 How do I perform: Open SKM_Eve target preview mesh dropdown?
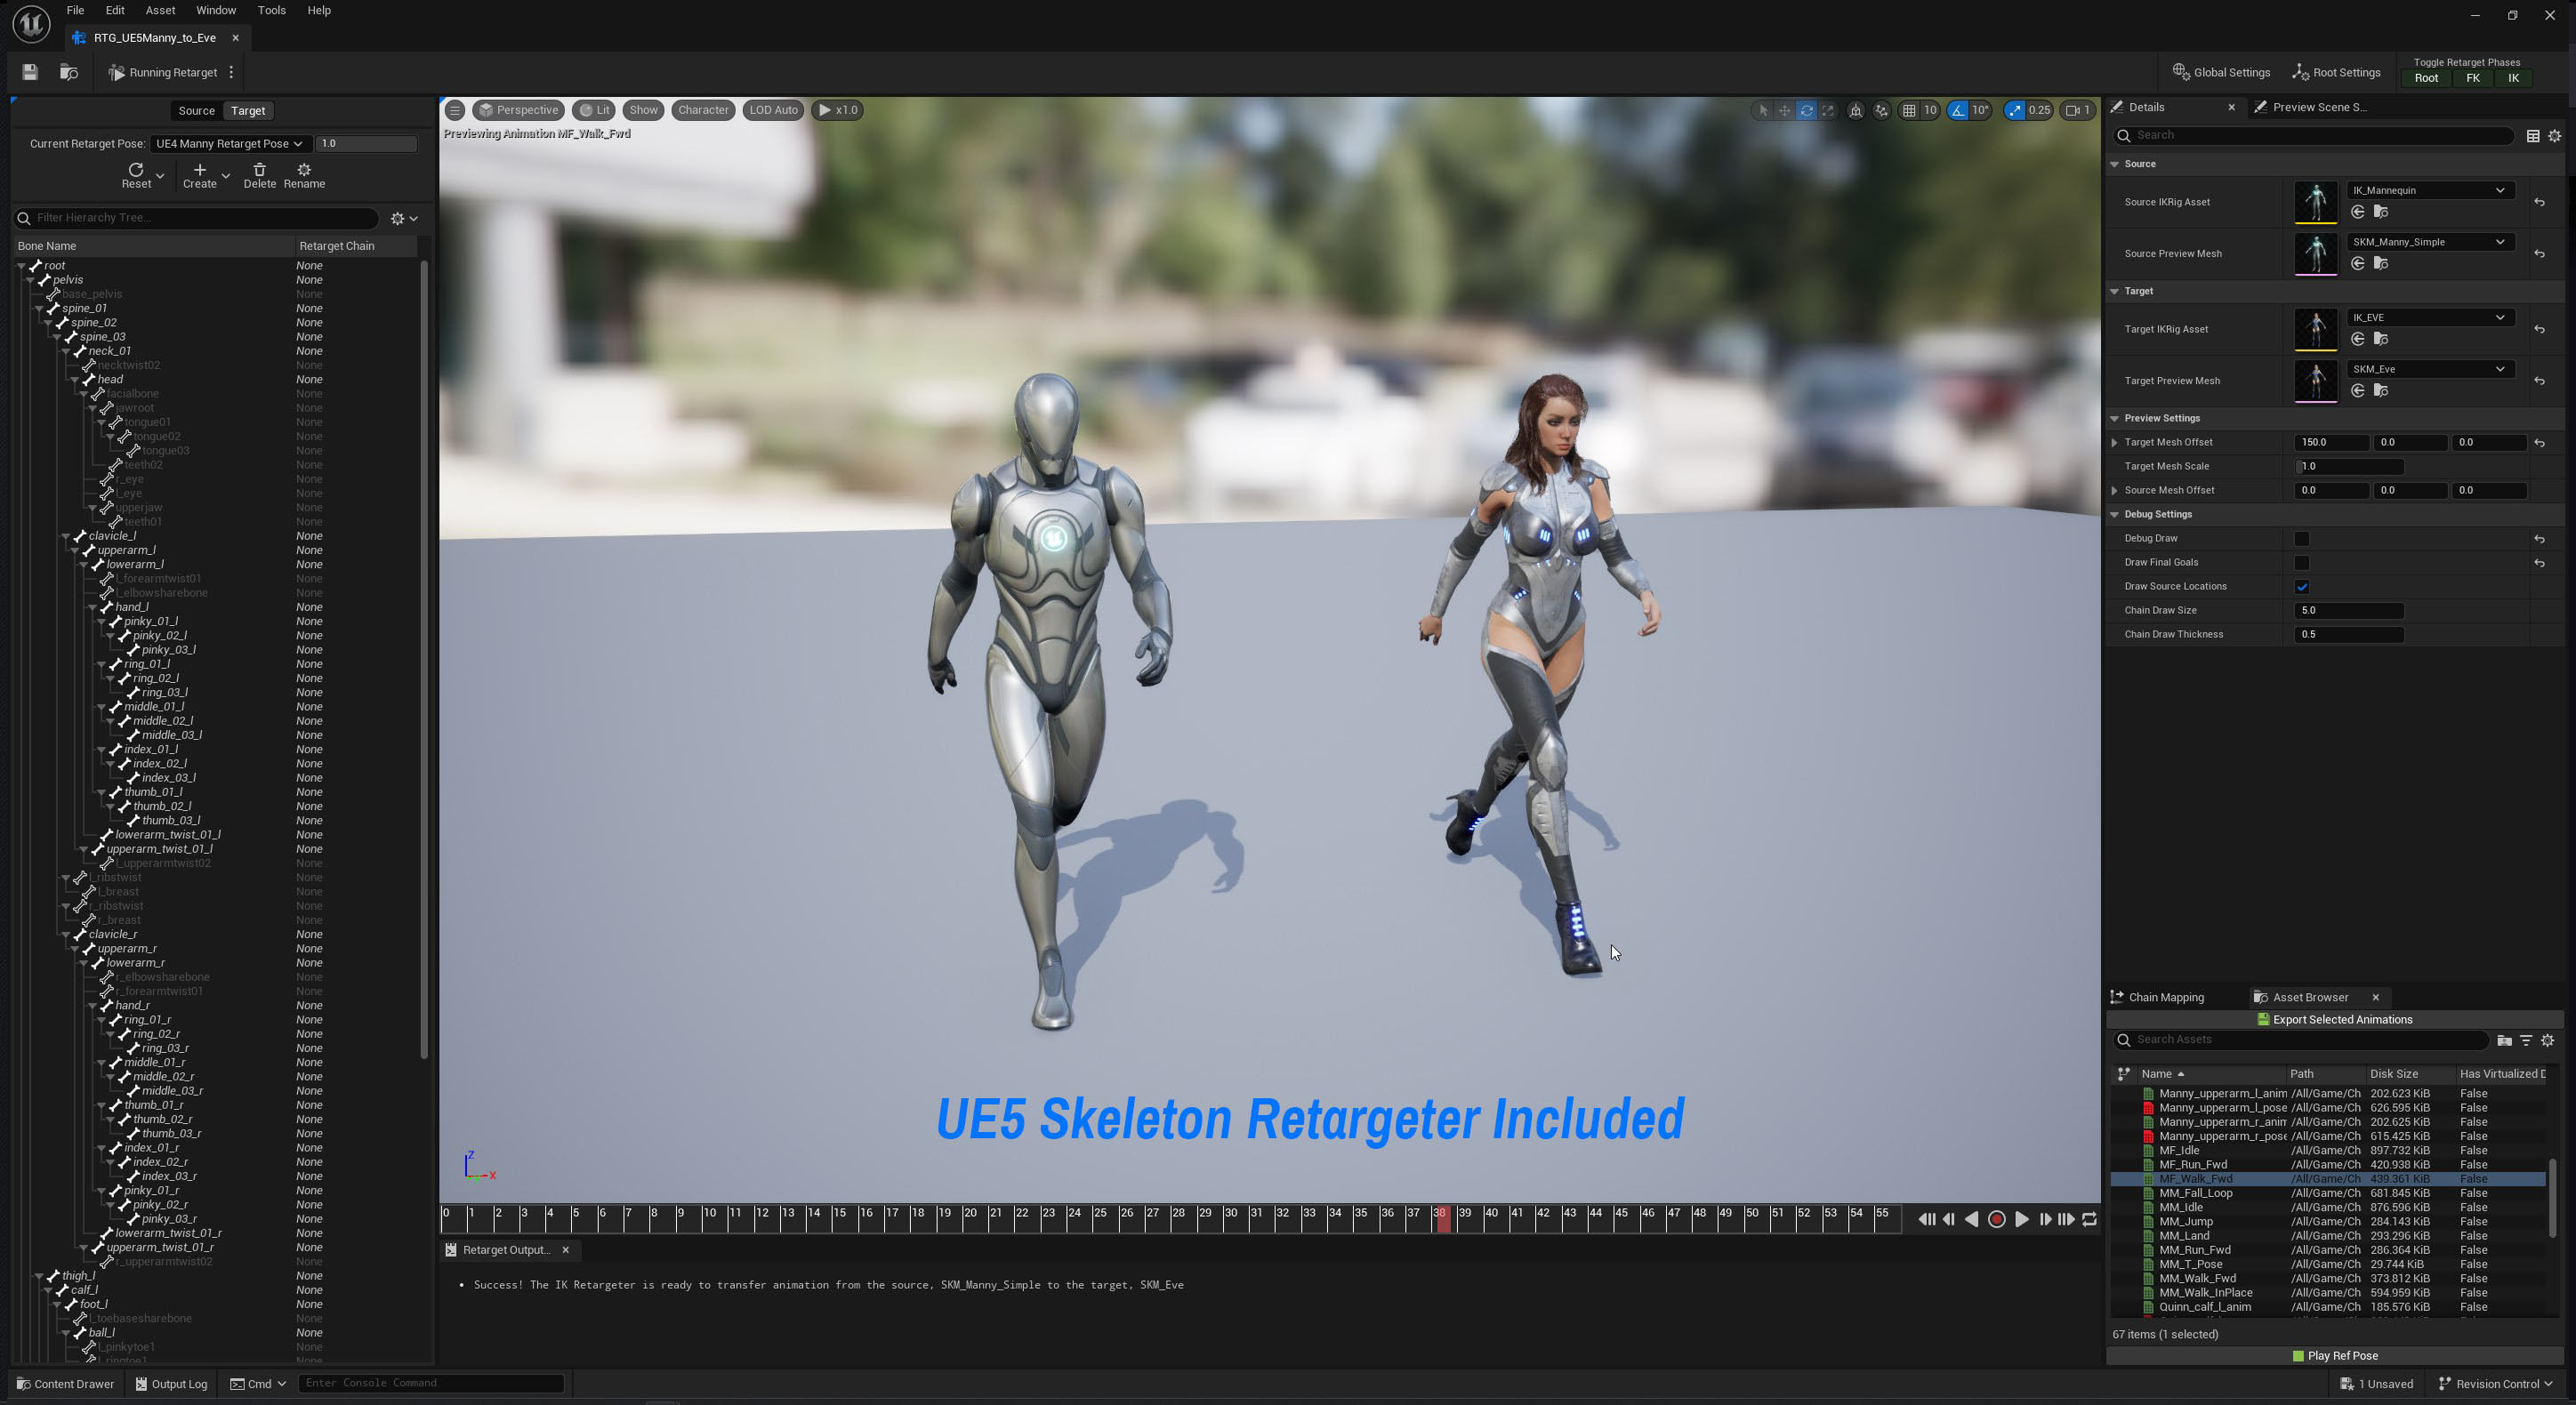(2429, 369)
